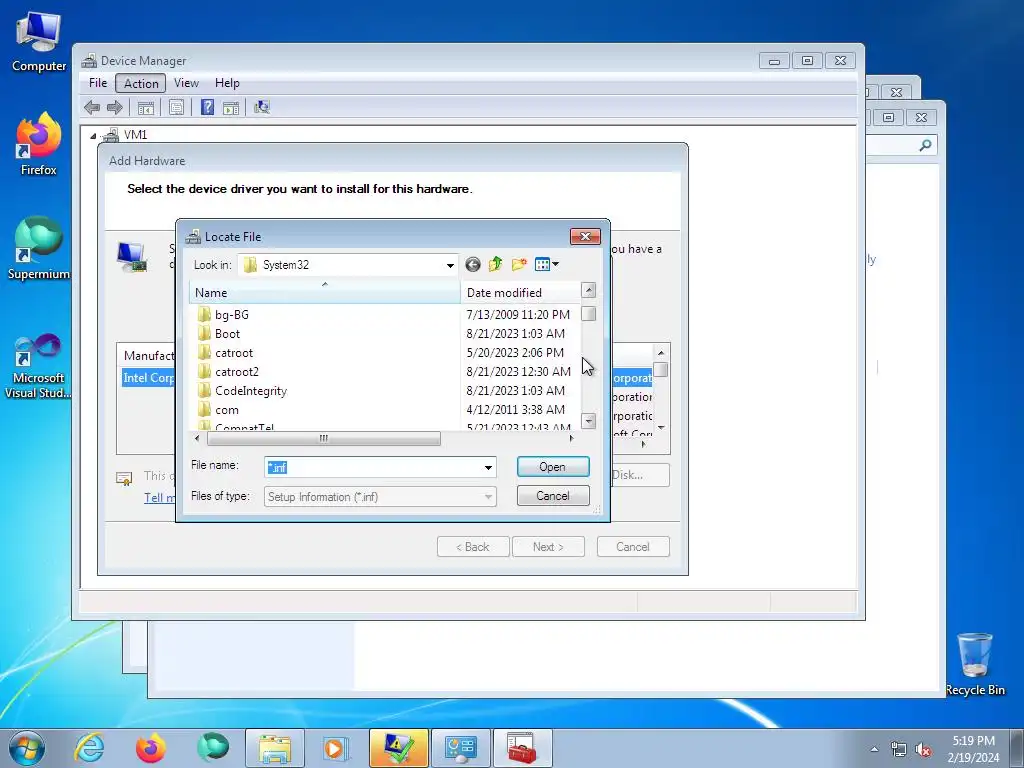The width and height of the screenshot is (1024, 768).
Task: Click the Back button in Add Hardware
Action: pos(473,547)
